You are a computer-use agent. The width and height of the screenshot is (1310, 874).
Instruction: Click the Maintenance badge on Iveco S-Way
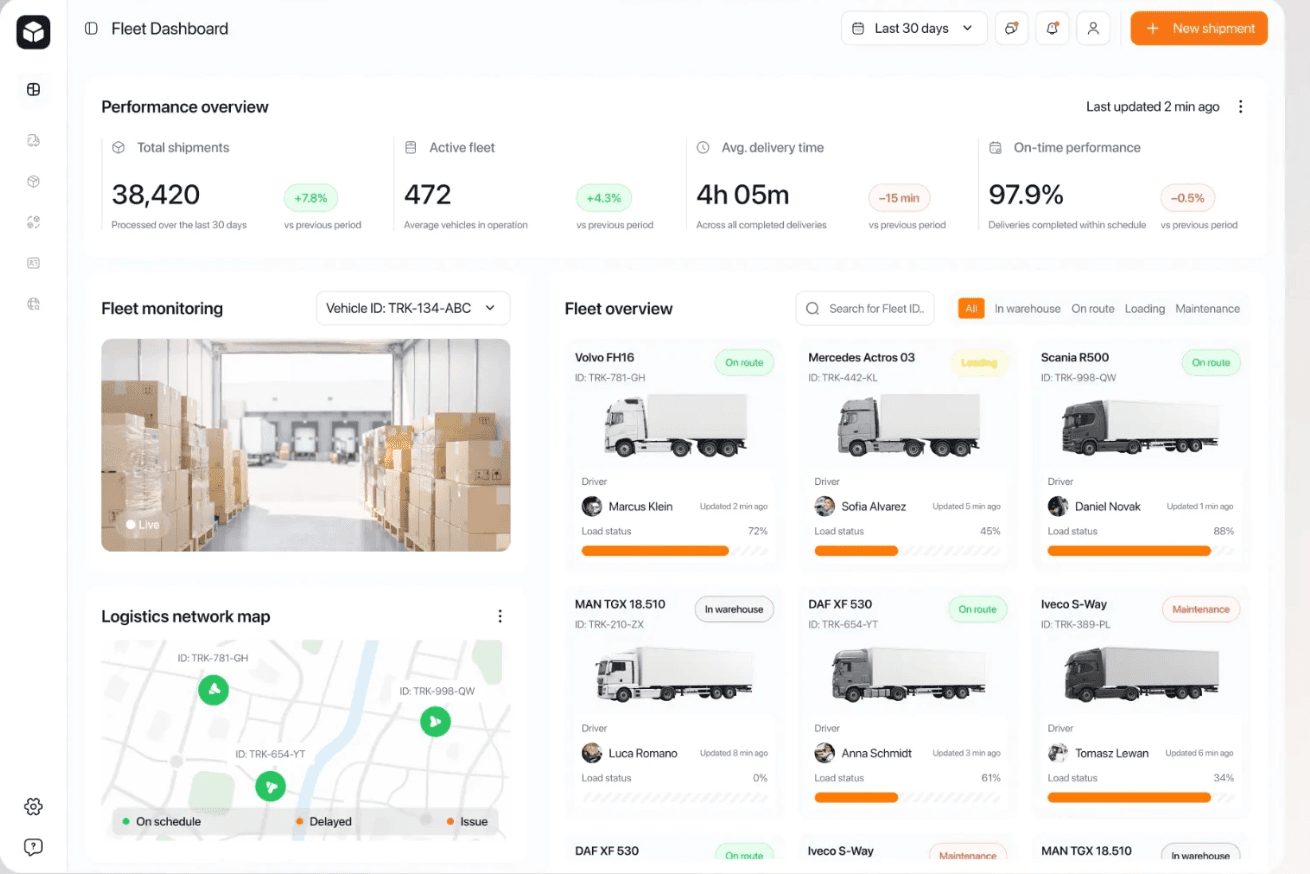1201,609
